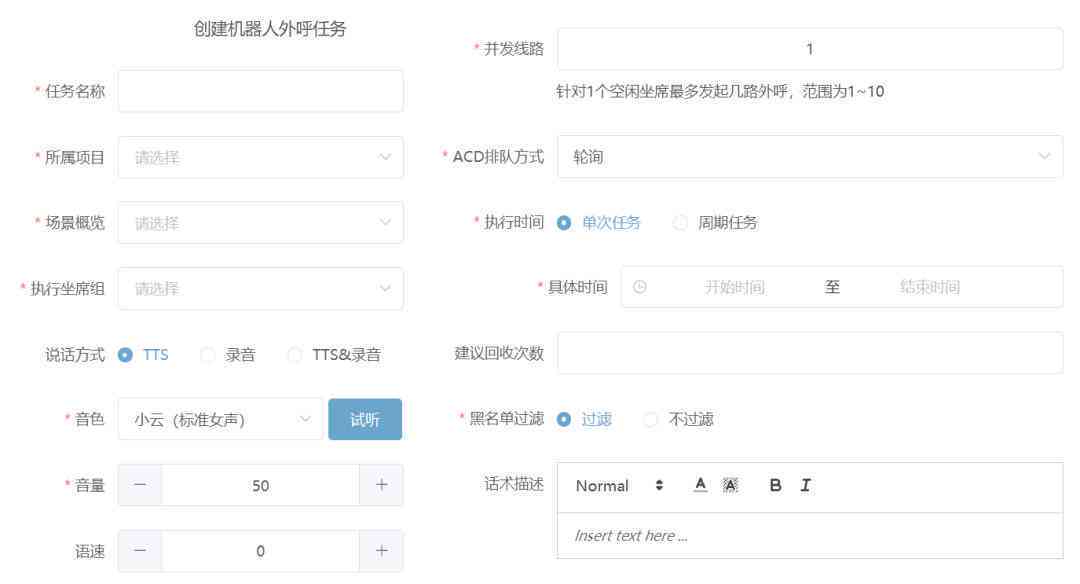Increase volume with the plus button
Image resolution: width=1080 pixels, height=584 pixels.
[381, 485]
